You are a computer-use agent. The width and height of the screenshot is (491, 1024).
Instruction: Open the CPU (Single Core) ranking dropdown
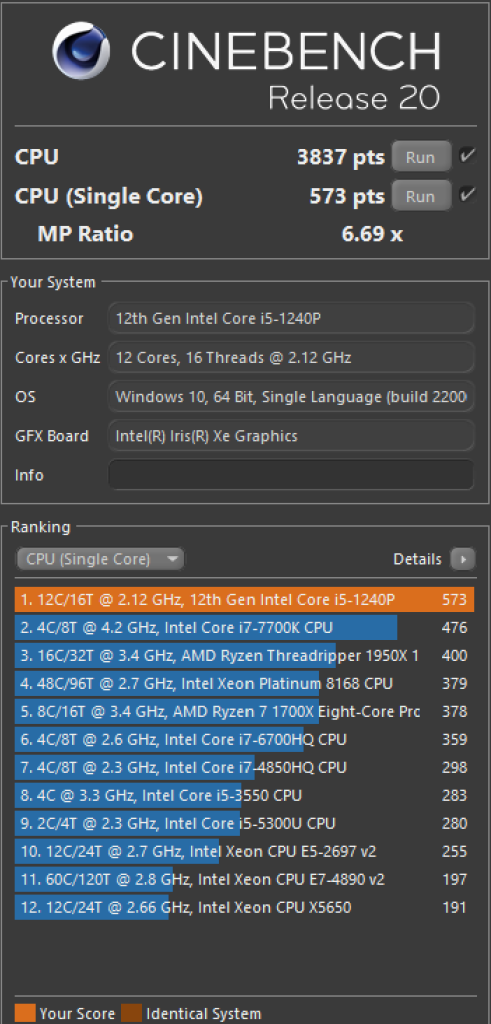click(100, 559)
